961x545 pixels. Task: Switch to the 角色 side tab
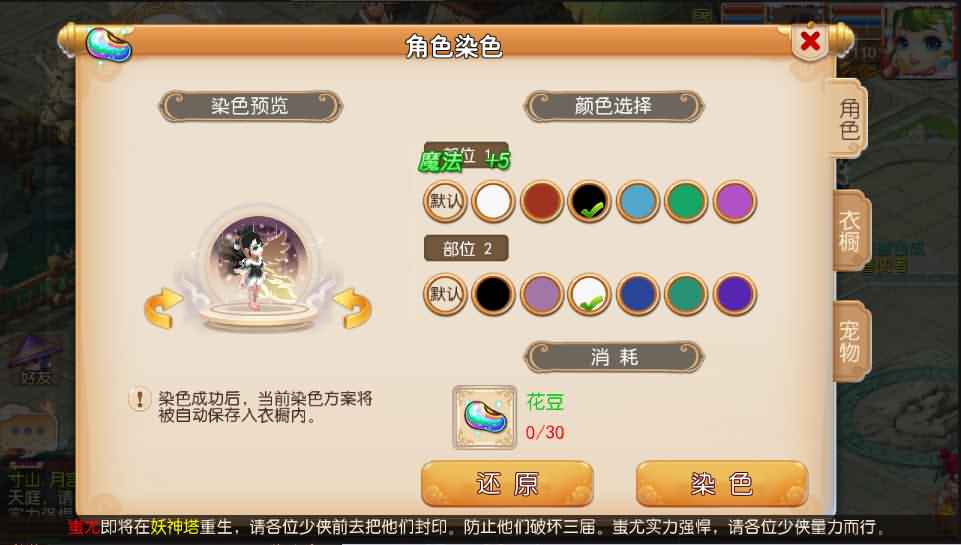[849, 119]
